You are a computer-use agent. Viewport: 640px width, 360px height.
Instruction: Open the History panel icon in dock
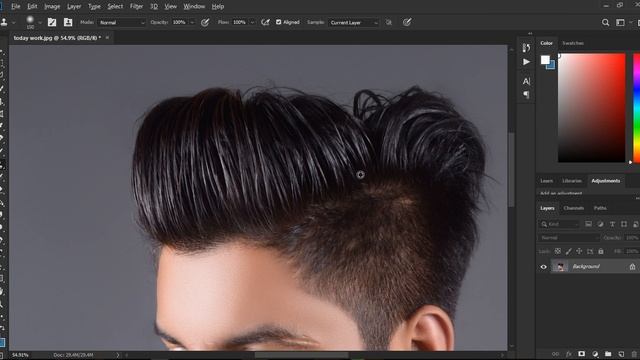[x=526, y=47]
